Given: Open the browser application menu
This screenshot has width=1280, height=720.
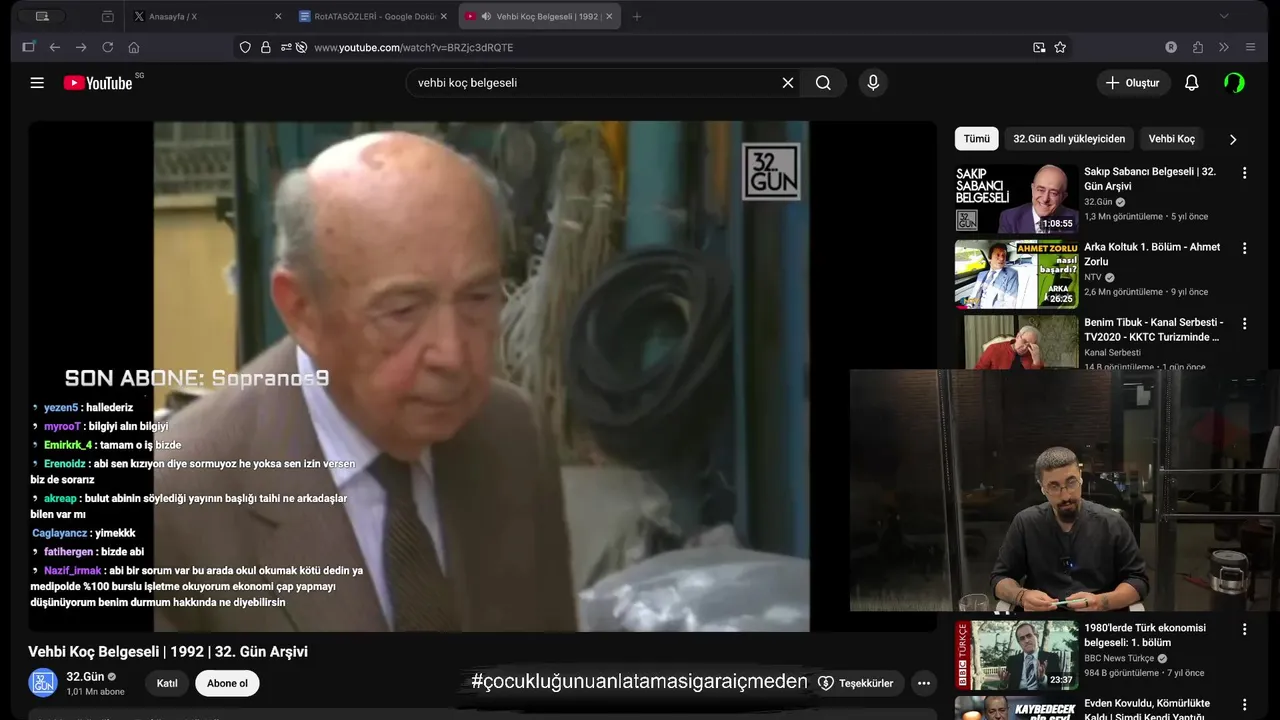Looking at the screenshot, I should [x=1250, y=47].
